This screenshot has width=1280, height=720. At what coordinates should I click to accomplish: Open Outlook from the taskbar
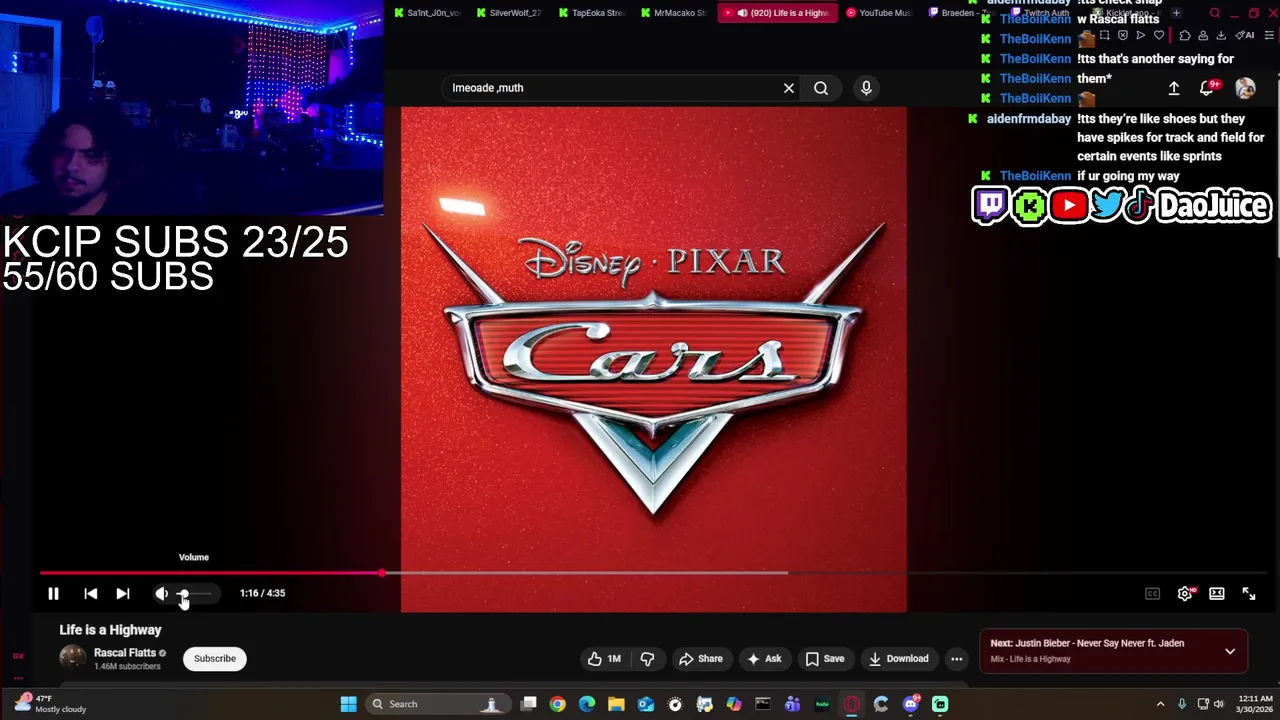[646, 704]
